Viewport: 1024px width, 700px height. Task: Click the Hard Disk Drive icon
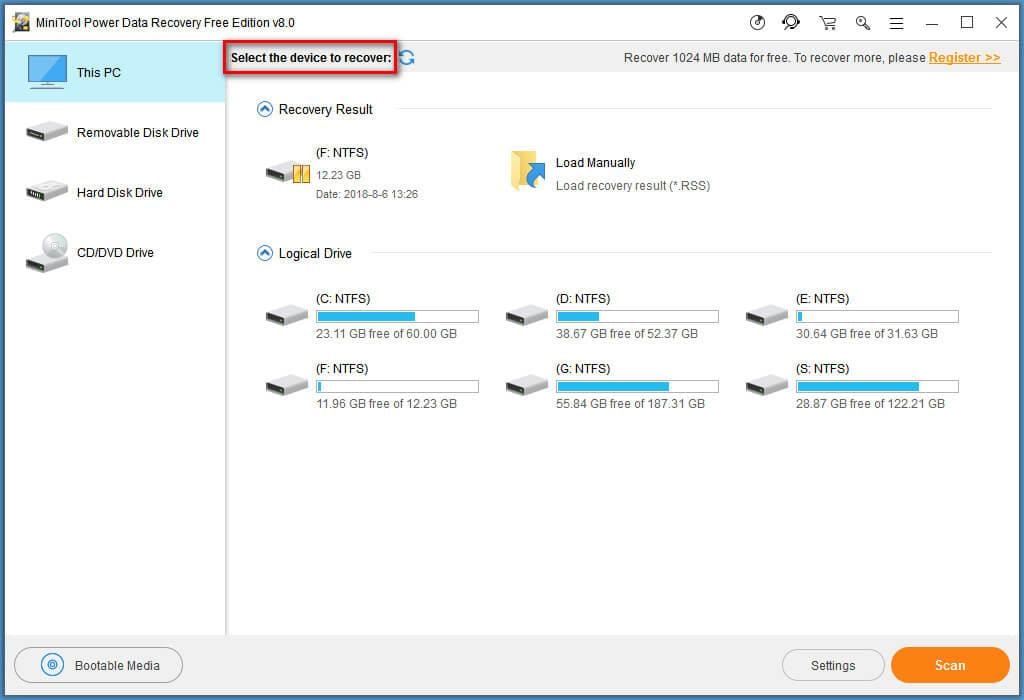(47, 191)
